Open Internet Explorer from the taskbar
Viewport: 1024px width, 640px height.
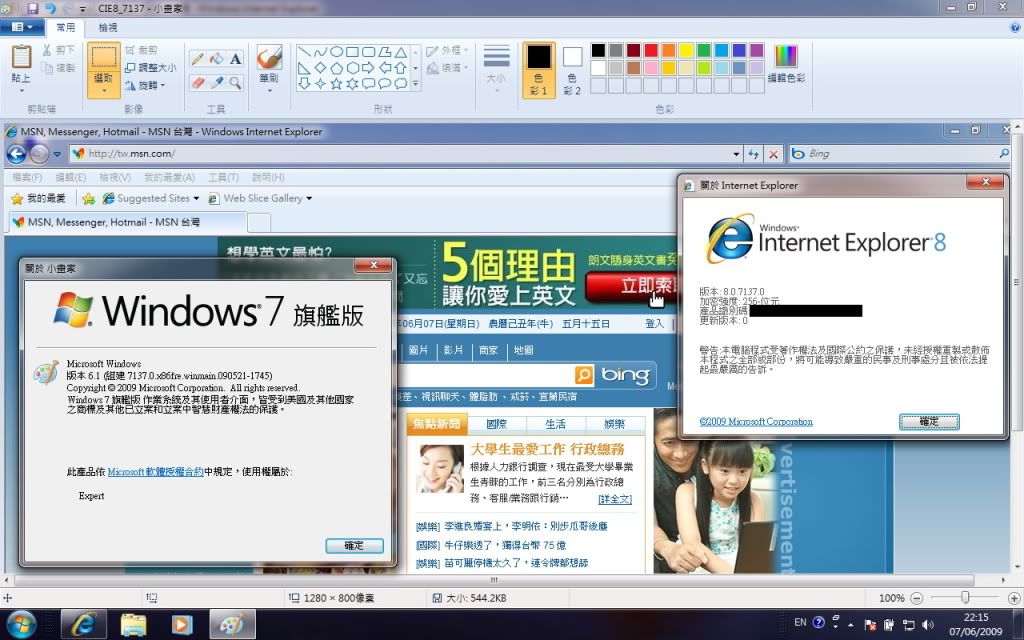[x=84, y=624]
